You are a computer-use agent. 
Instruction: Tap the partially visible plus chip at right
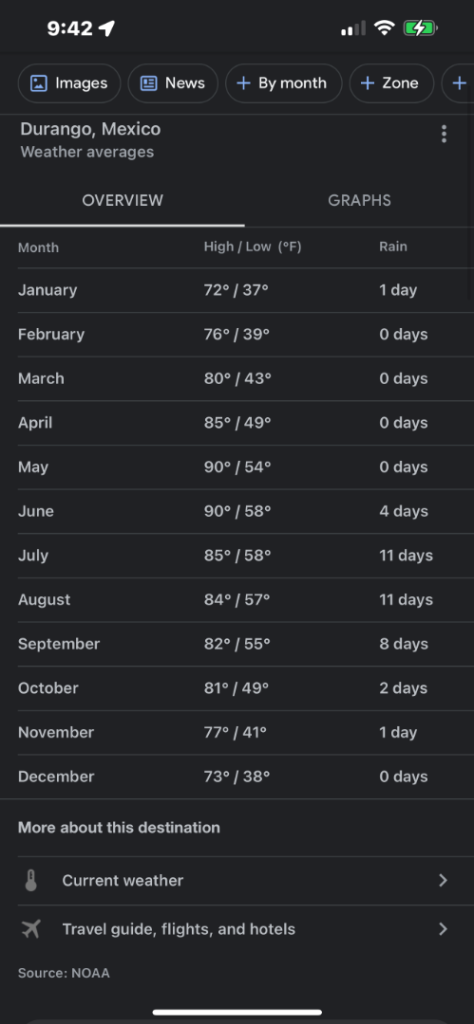(458, 83)
